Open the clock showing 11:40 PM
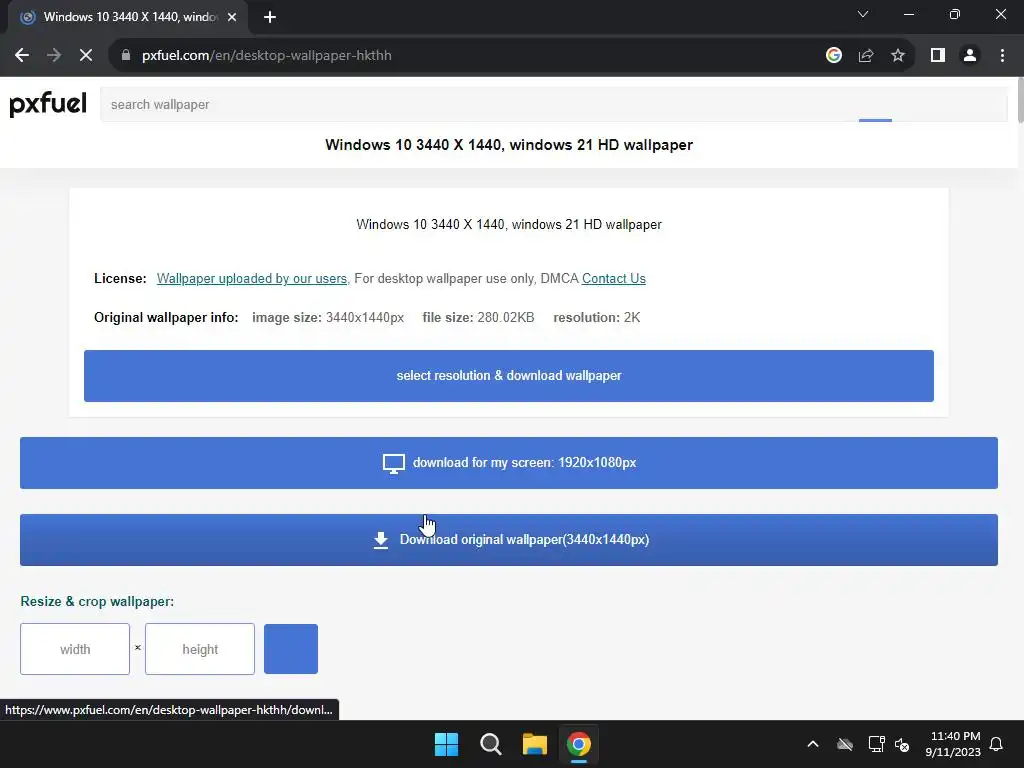1024x768 pixels. (x=953, y=744)
